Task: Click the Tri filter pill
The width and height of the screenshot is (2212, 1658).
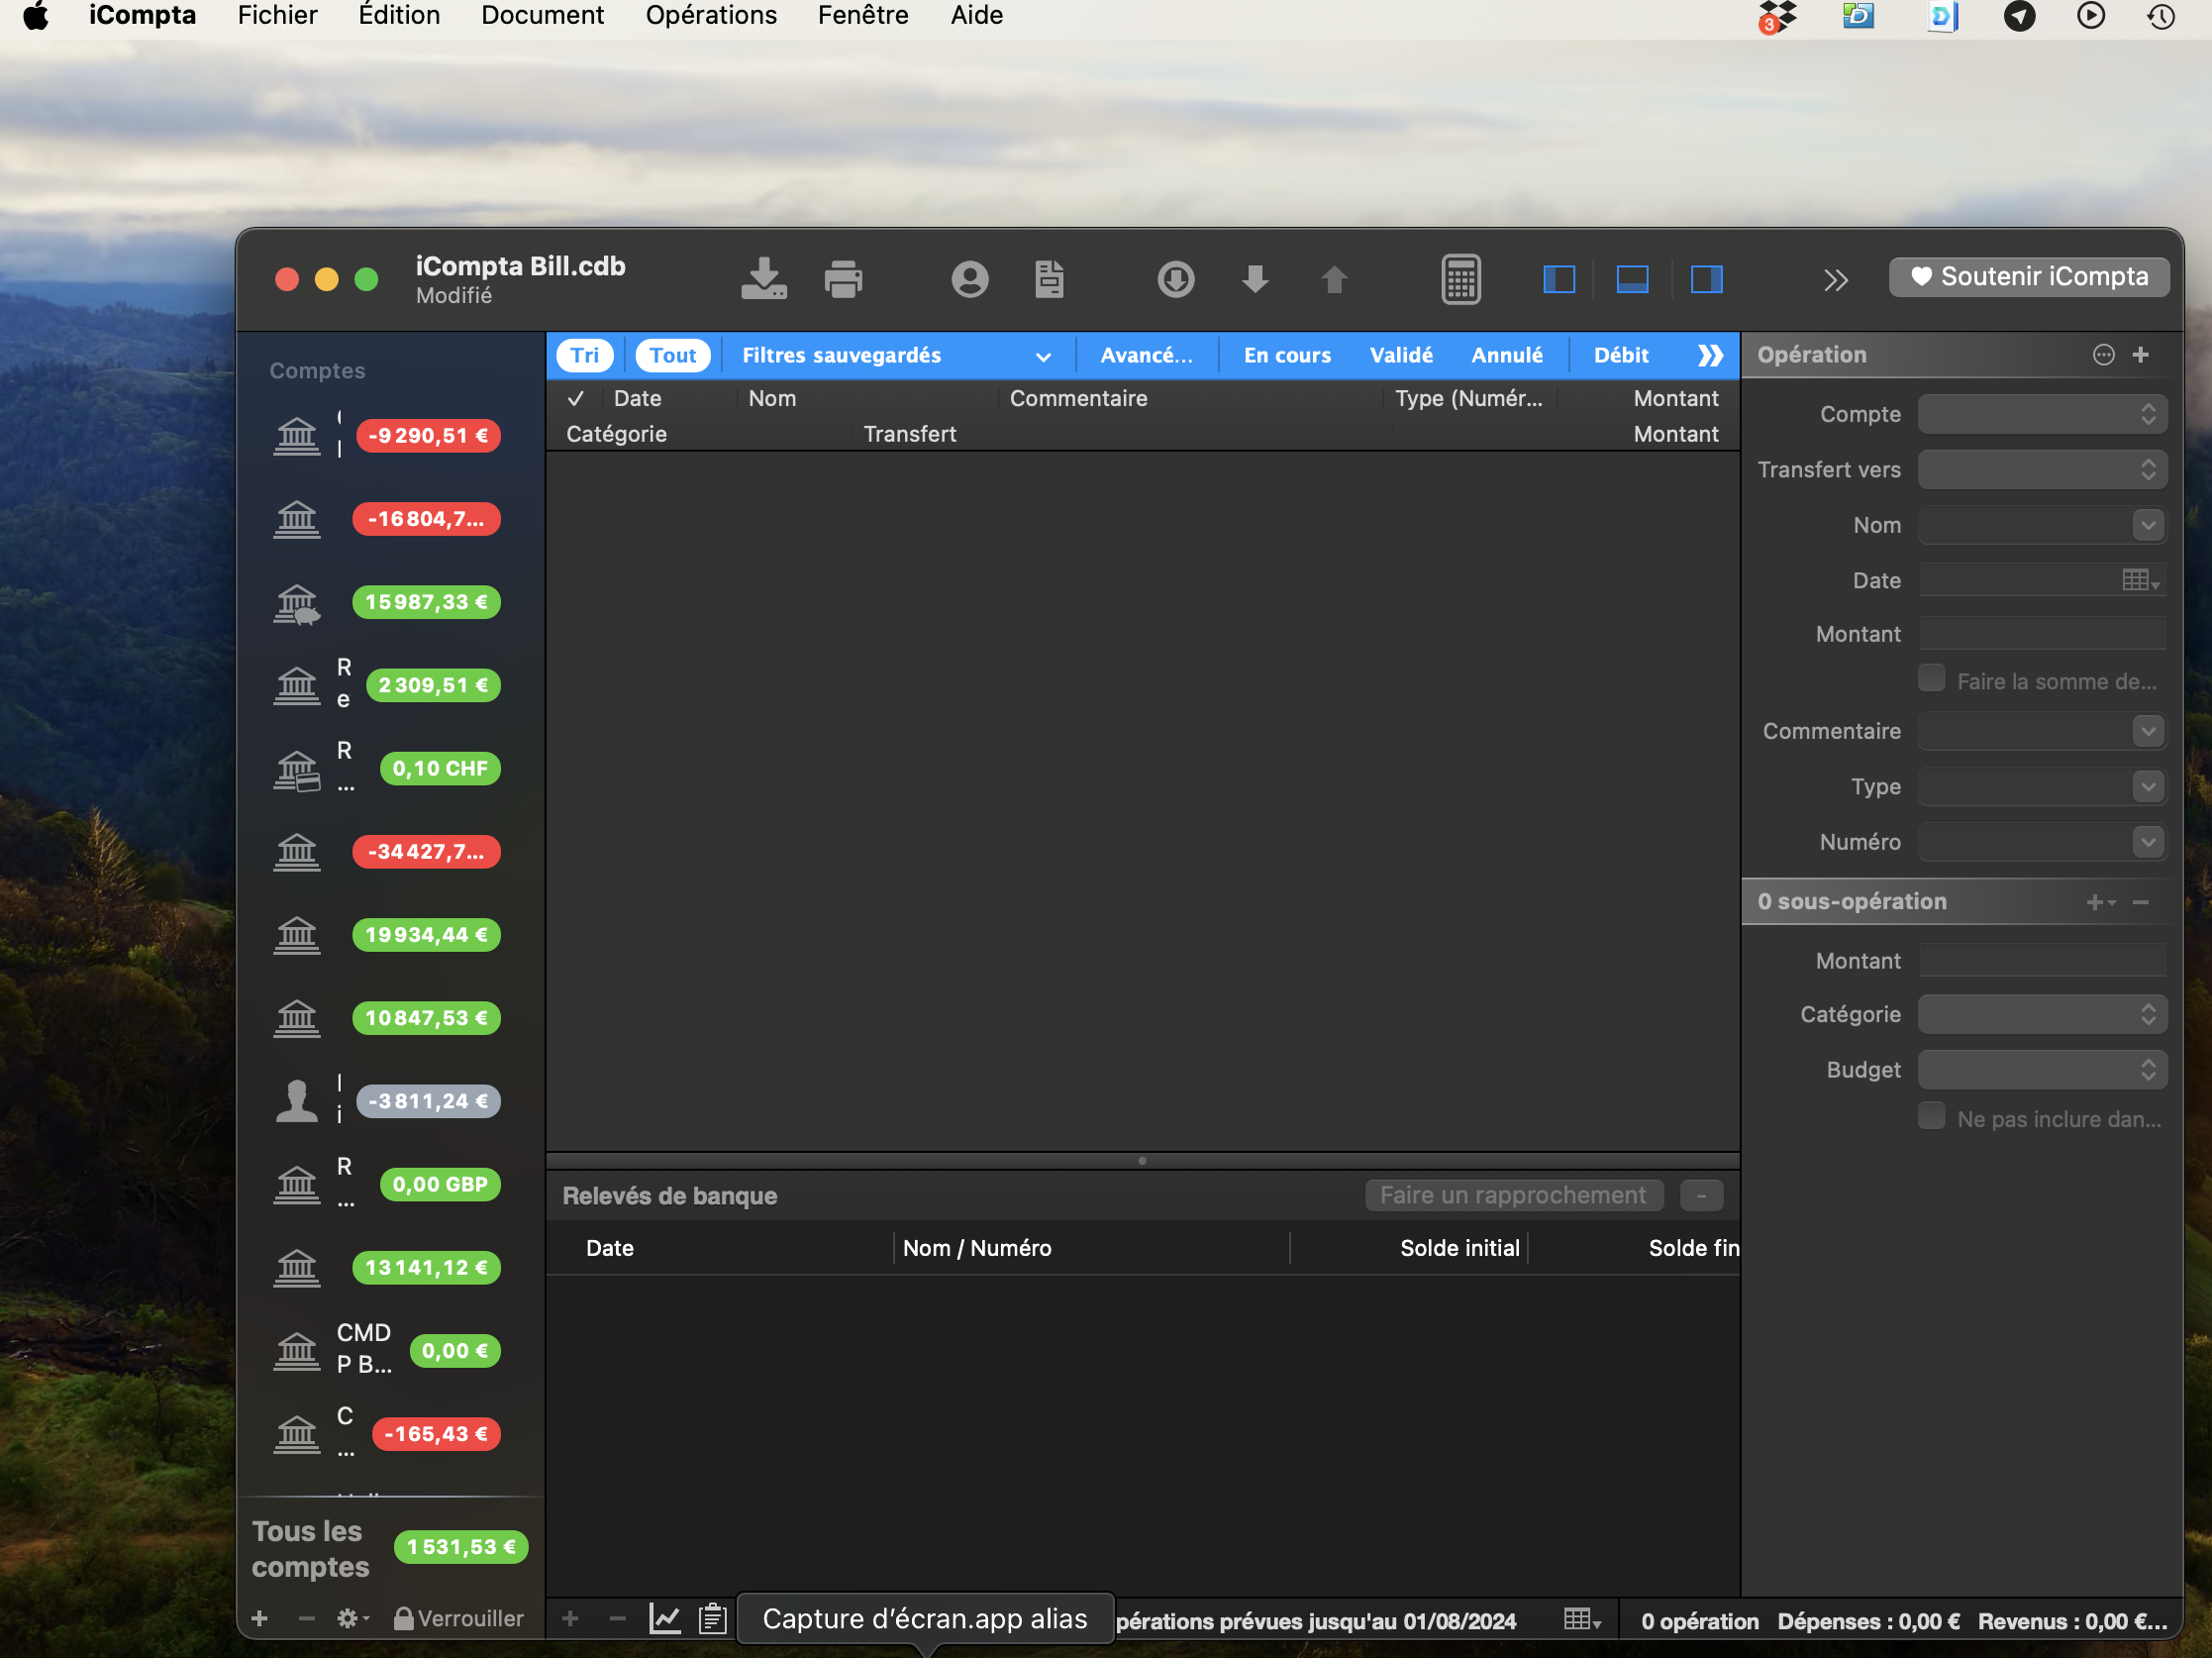Action: pos(585,355)
